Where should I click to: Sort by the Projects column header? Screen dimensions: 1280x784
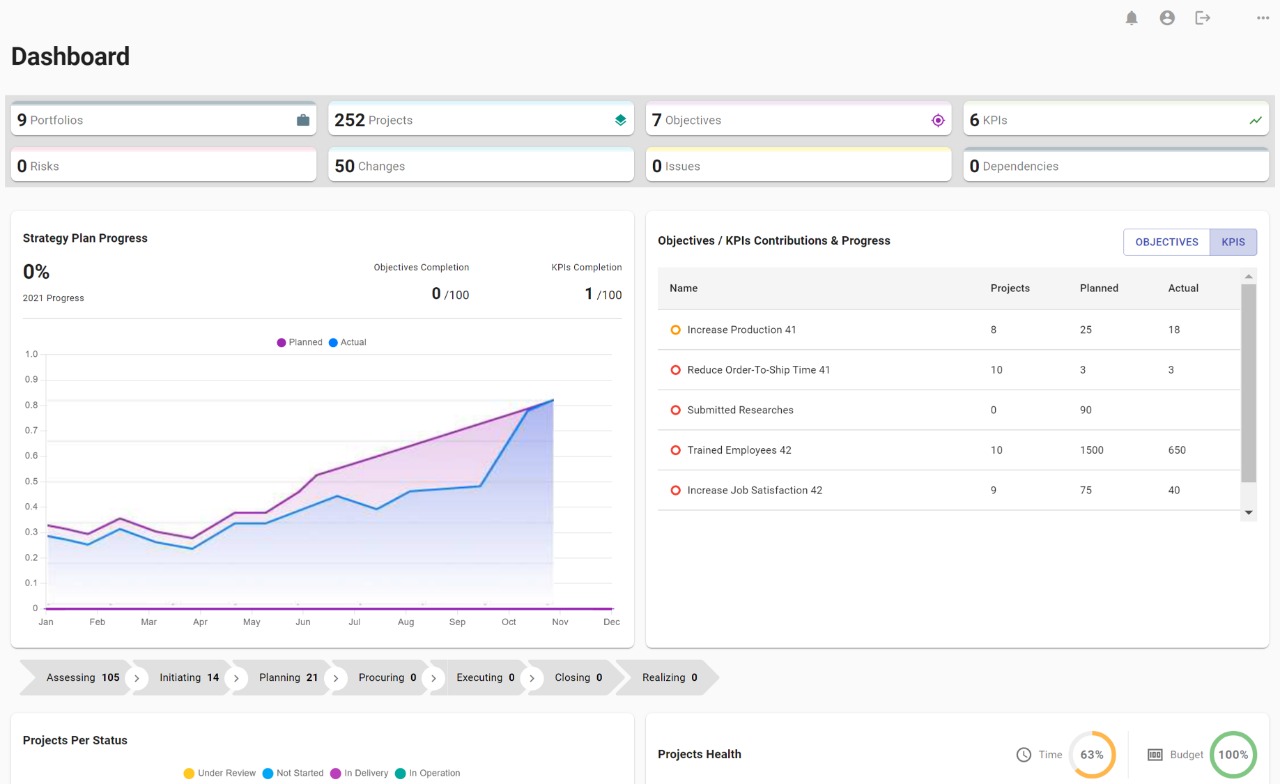pos(1010,288)
